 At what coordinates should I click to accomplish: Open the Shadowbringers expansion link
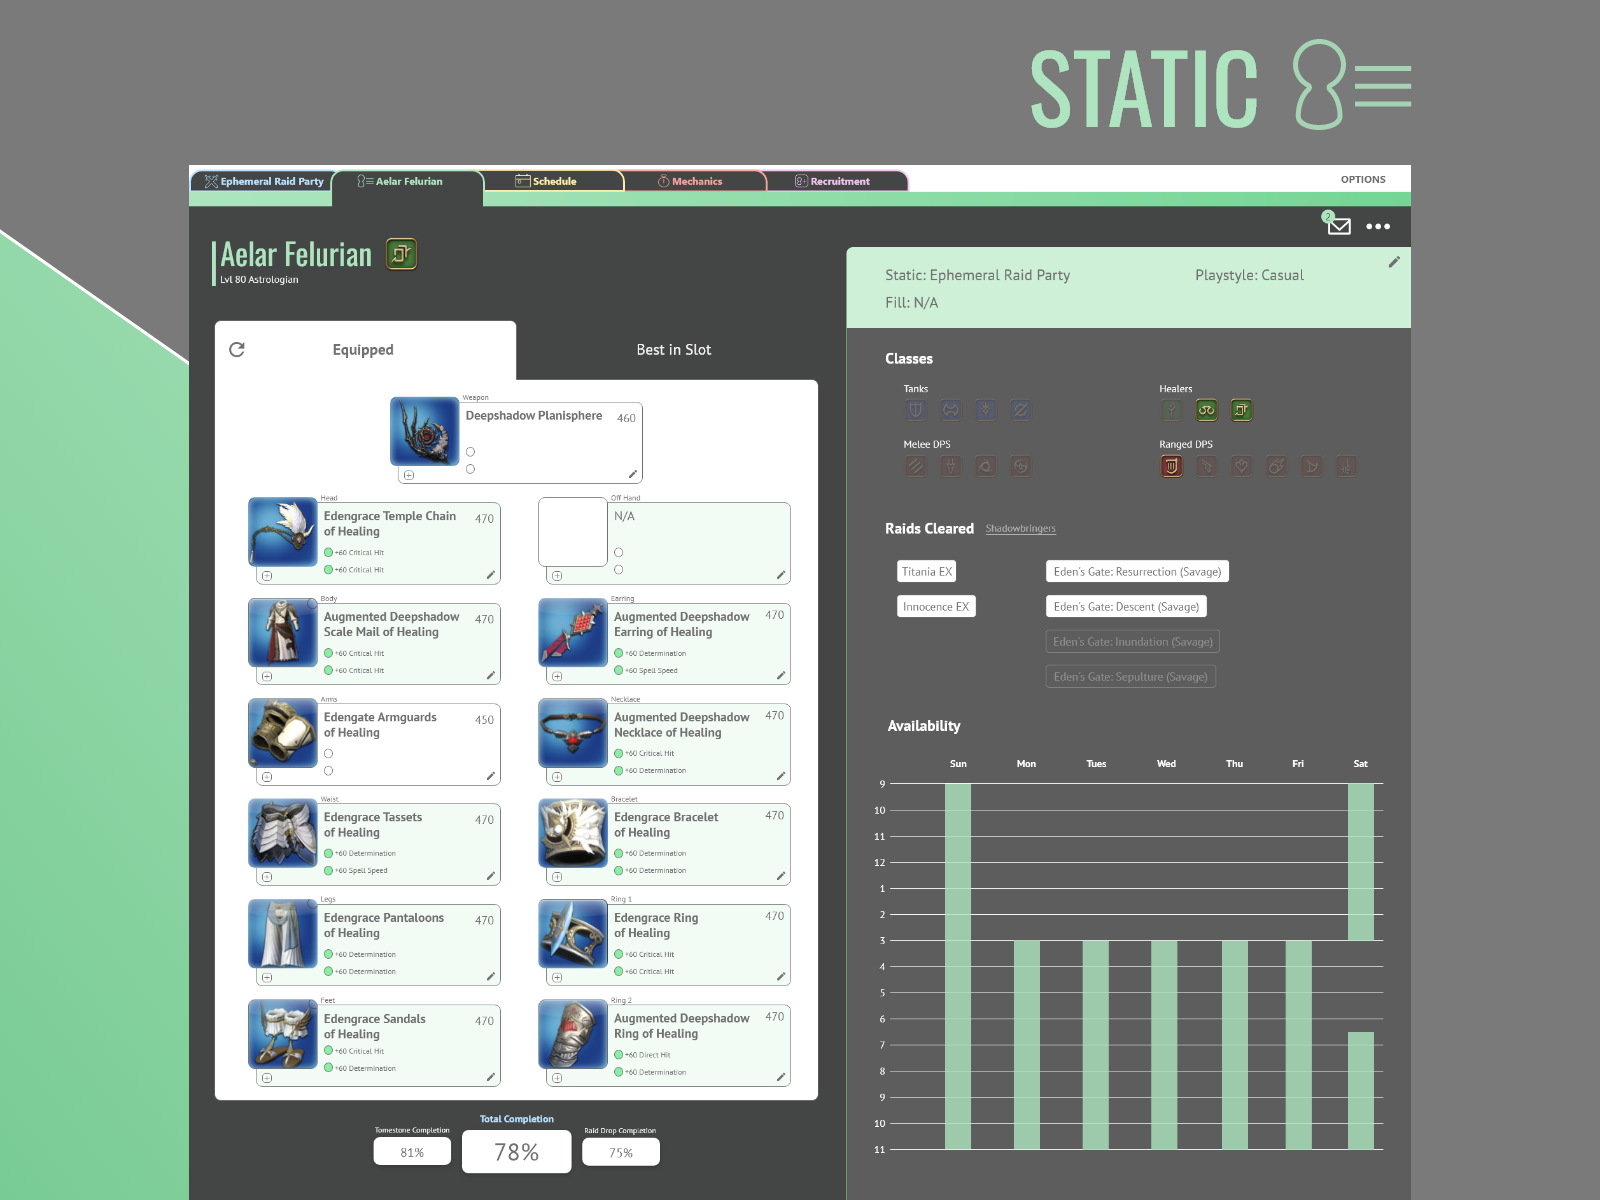click(x=1020, y=529)
